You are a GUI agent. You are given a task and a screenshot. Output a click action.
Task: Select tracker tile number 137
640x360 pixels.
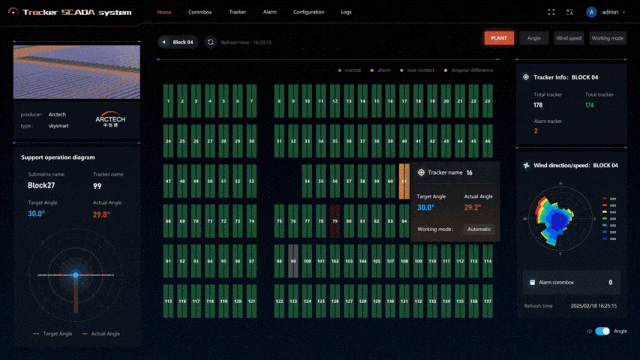(487, 301)
